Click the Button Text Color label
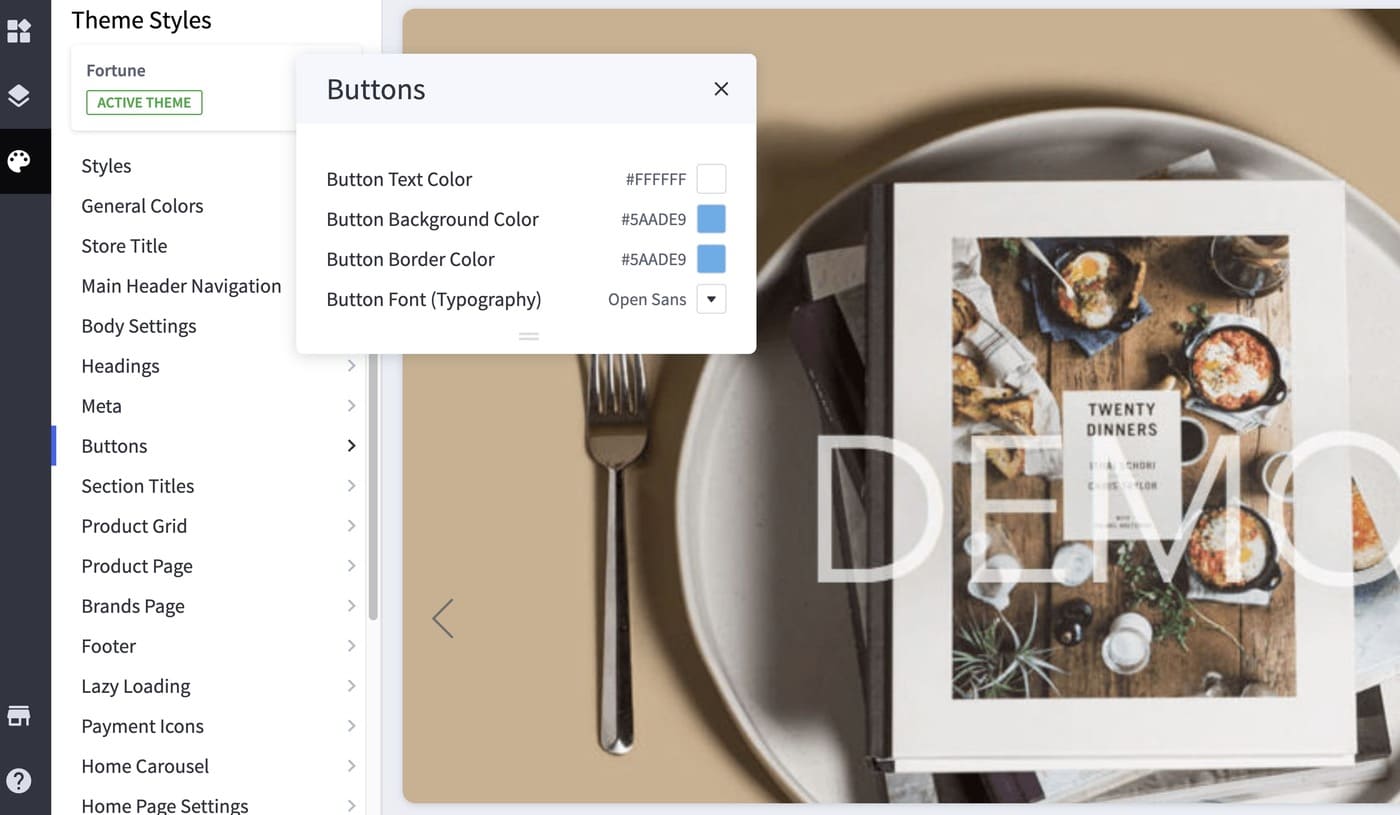Screen dimensions: 1400x815 click(x=399, y=179)
